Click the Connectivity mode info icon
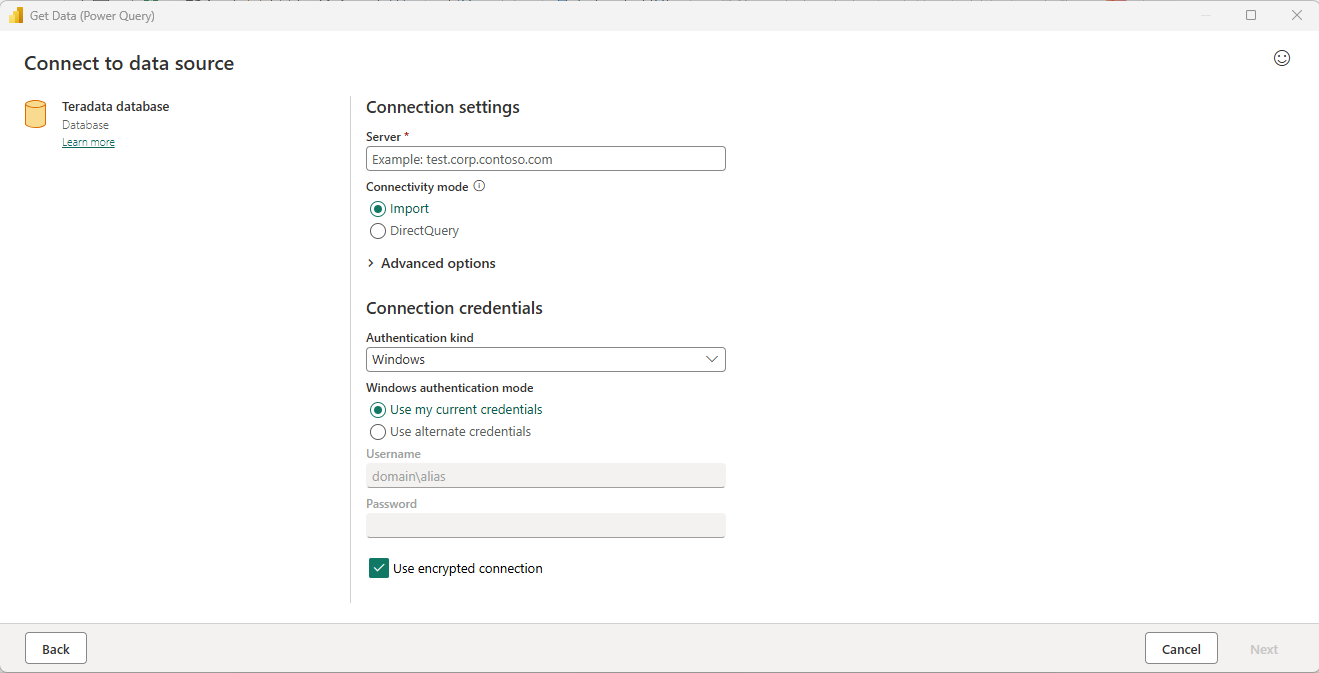Image resolution: width=1319 pixels, height=673 pixels. tap(479, 186)
